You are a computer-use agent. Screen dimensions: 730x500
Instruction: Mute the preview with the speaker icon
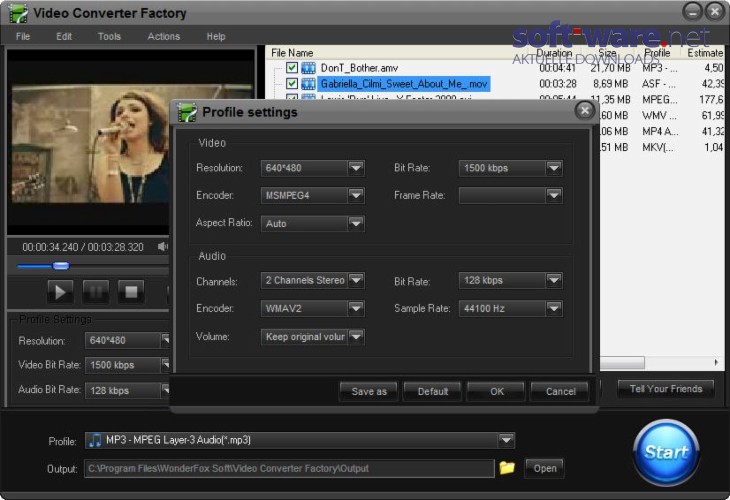click(162, 246)
